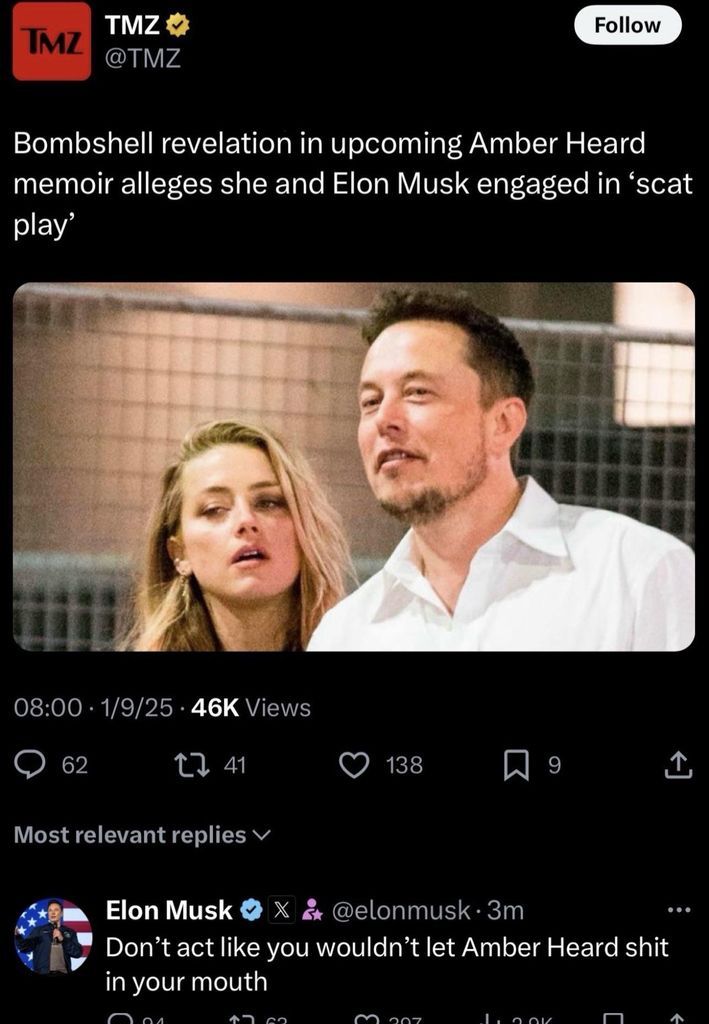The image size is (709, 1024).
Task: Share the TMZ post
Action: pyautogui.click(x=678, y=765)
